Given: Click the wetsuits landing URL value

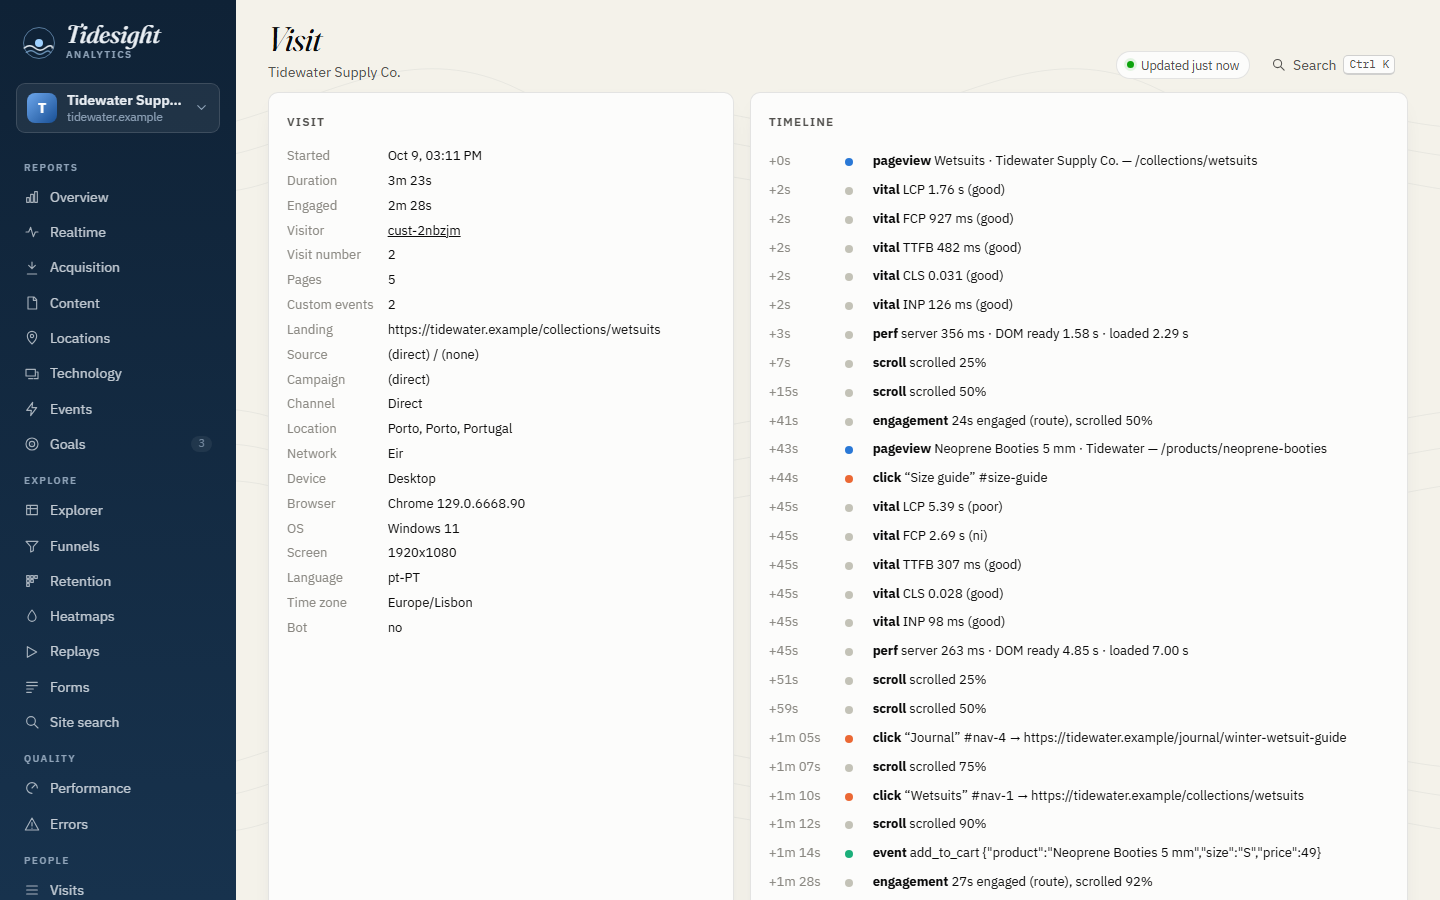Looking at the screenshot, I should [x=524, y=329].
